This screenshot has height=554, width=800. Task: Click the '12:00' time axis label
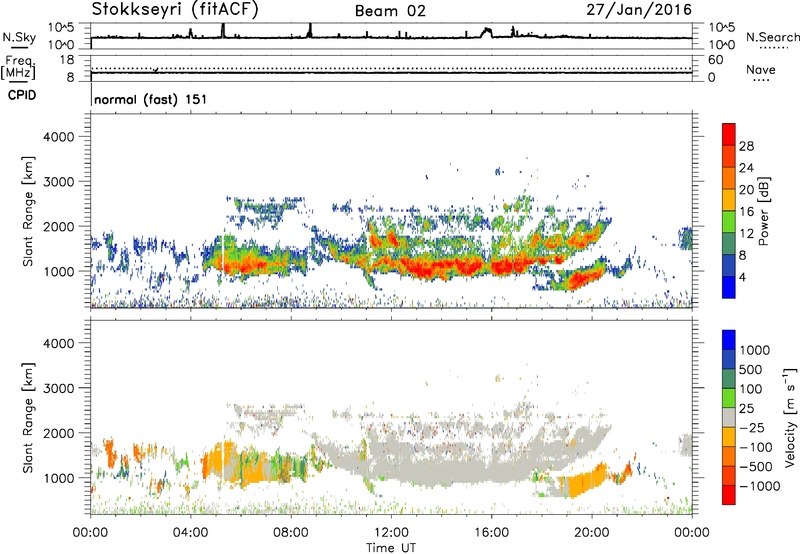391,533
